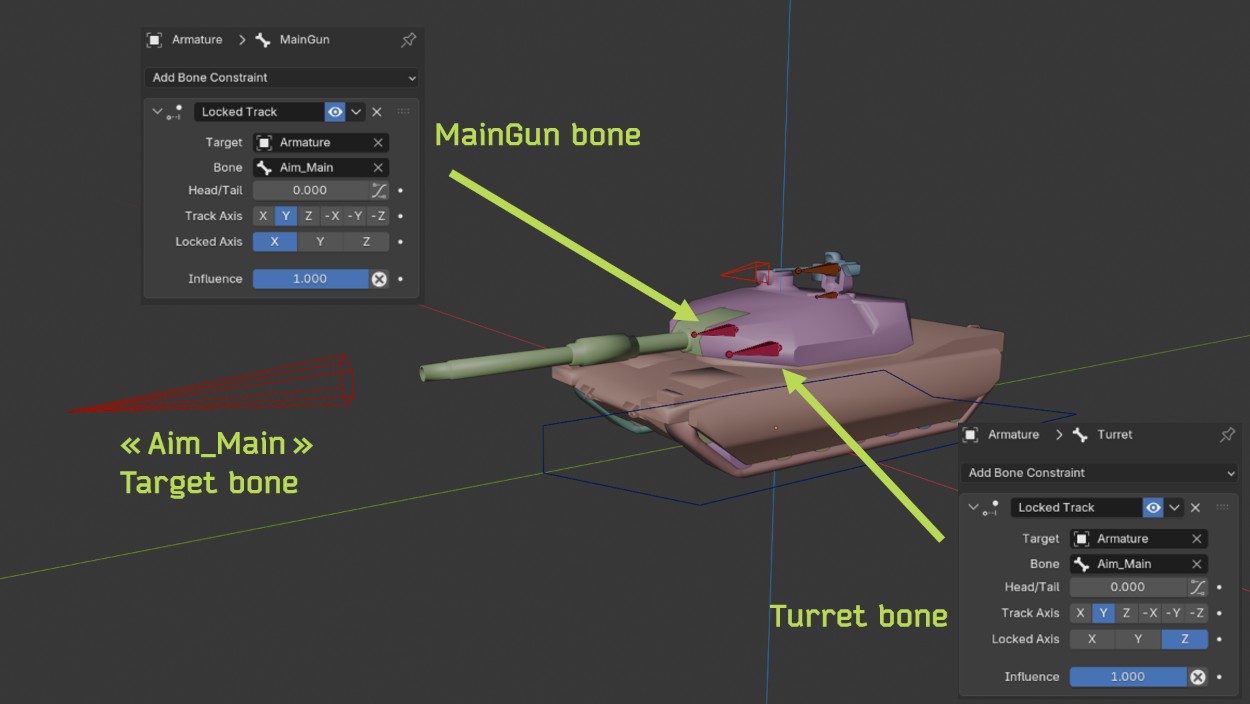
Task: Collapse the MainGun Locked Track constraint panel
Action: [x=157, y=112]
